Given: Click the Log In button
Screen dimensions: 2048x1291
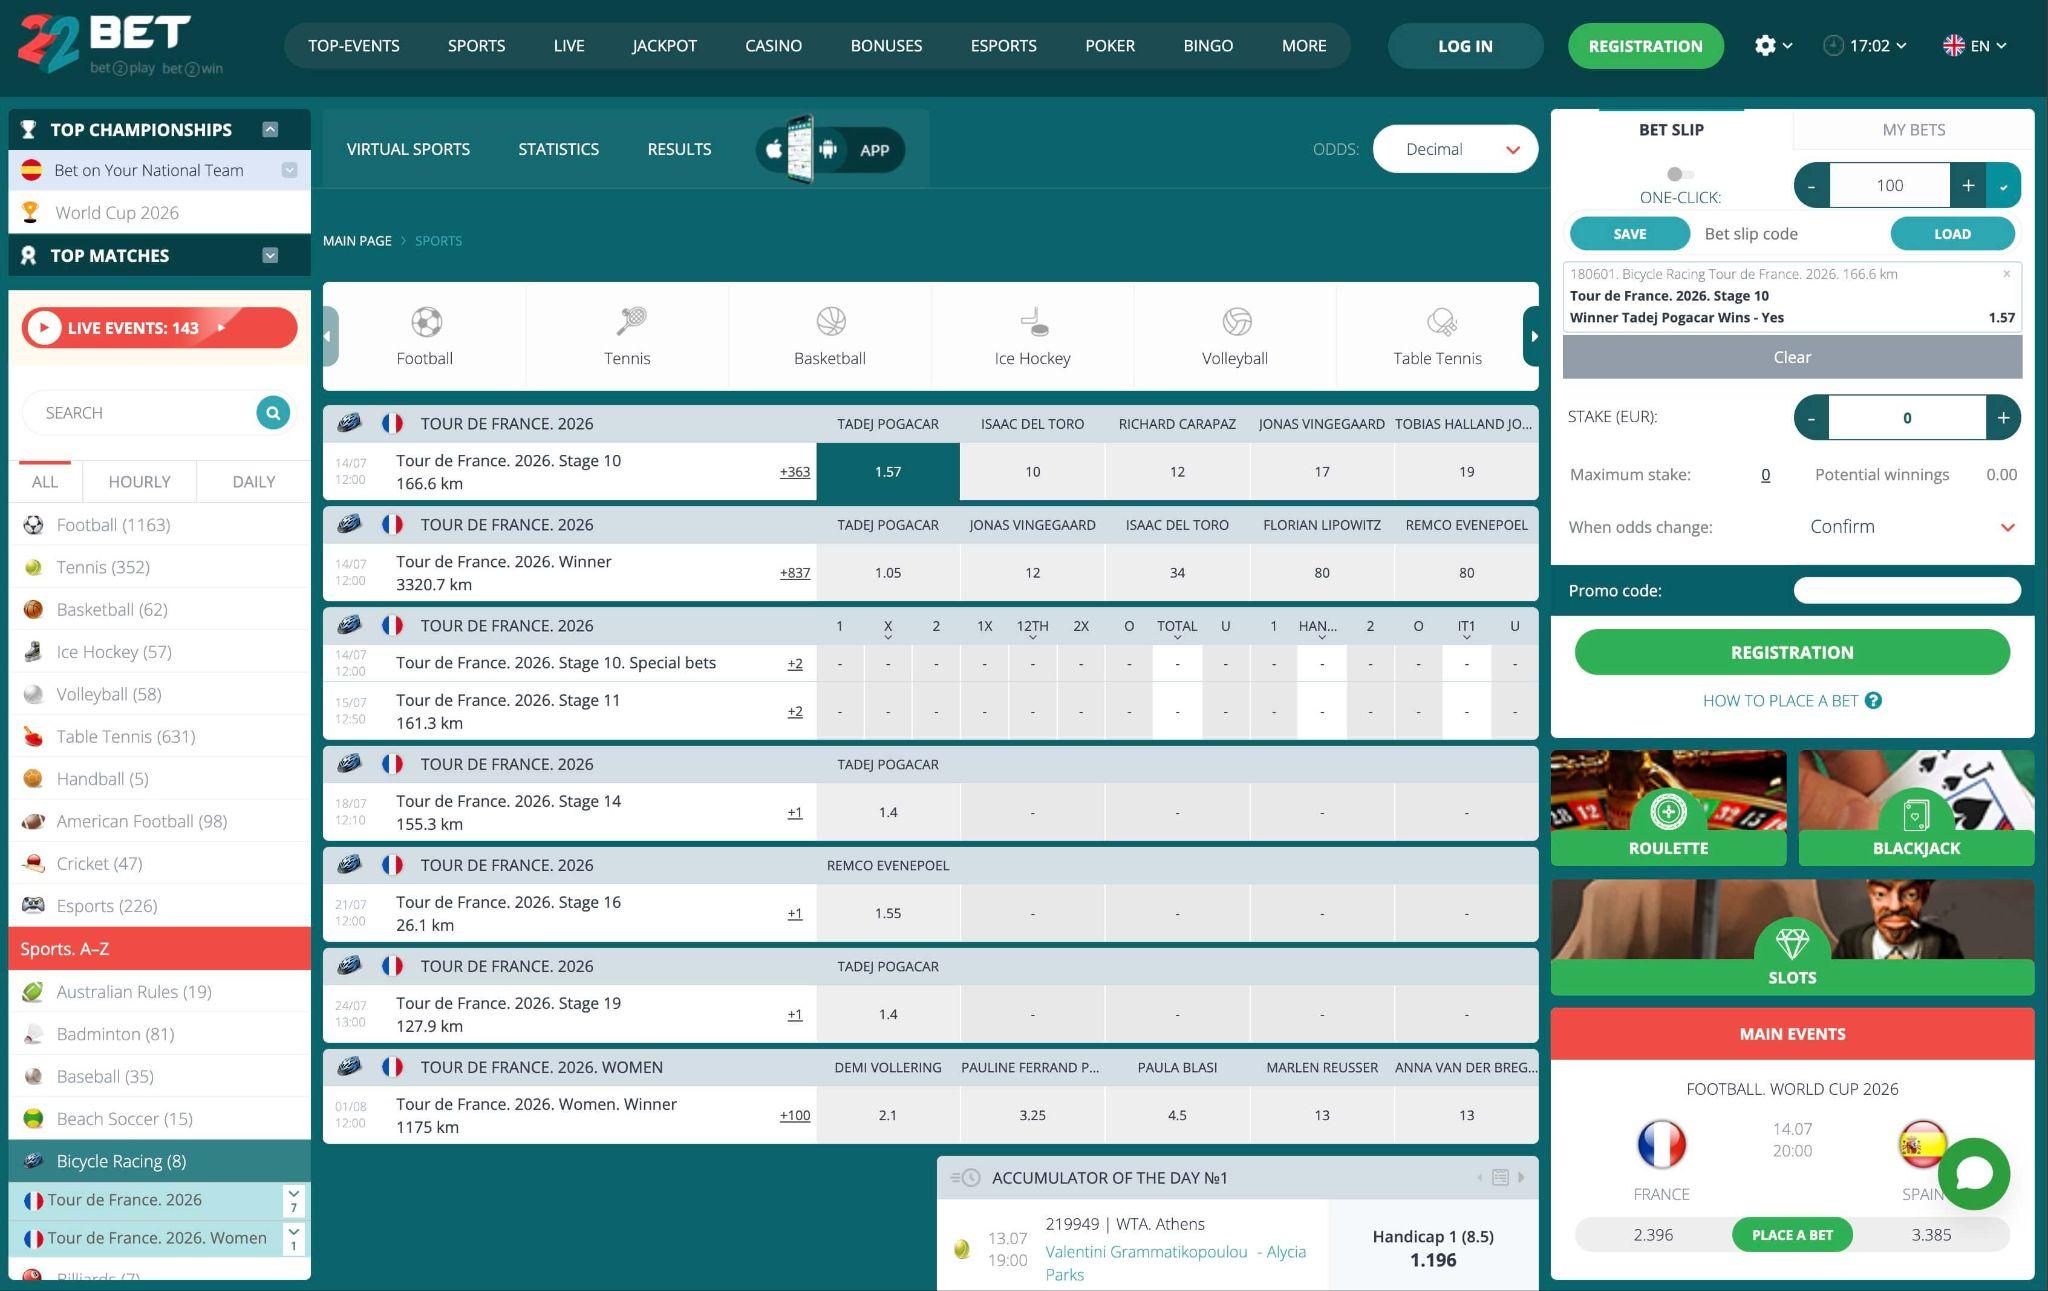Looking at the screenshot, I should pos(1465,46).
